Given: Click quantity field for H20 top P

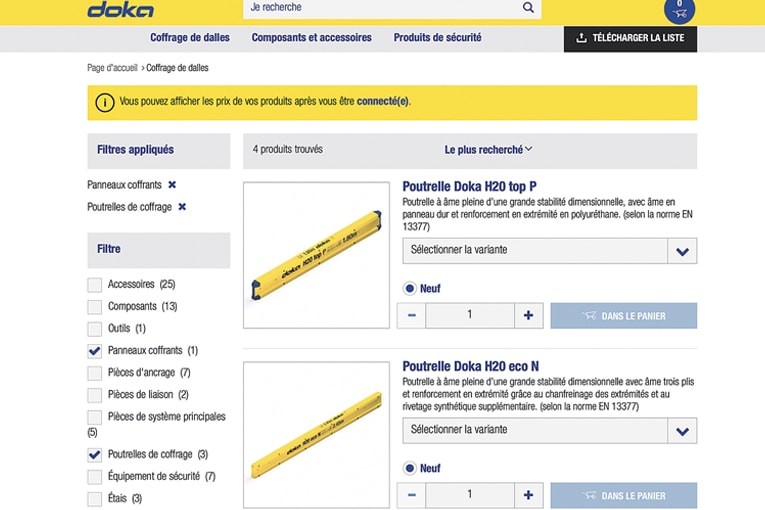Looking at the screenshot, I should pyautogui.click(x=470, y=315).
